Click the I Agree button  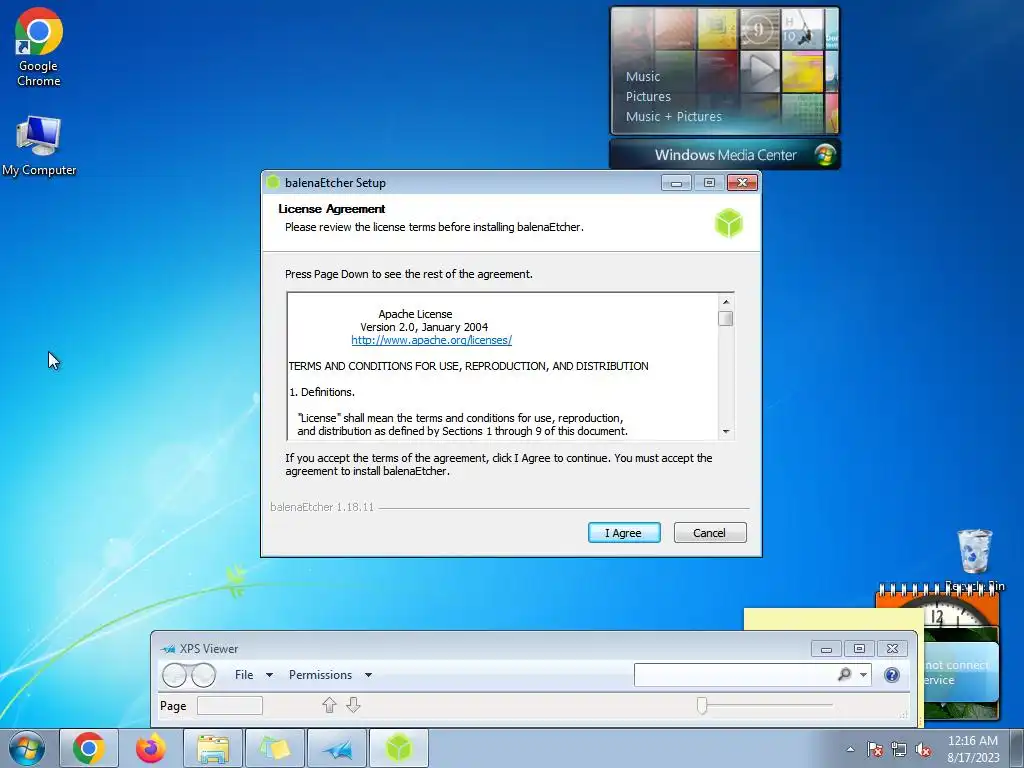624,533
